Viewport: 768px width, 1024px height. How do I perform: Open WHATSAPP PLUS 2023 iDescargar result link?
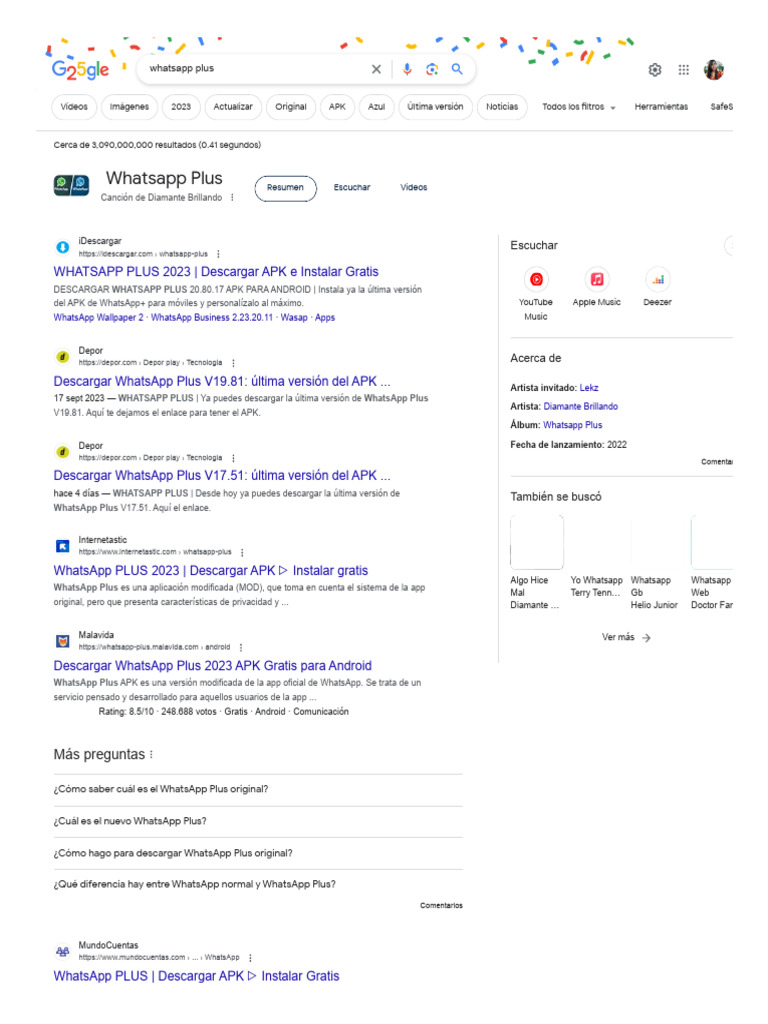(216, 272)
